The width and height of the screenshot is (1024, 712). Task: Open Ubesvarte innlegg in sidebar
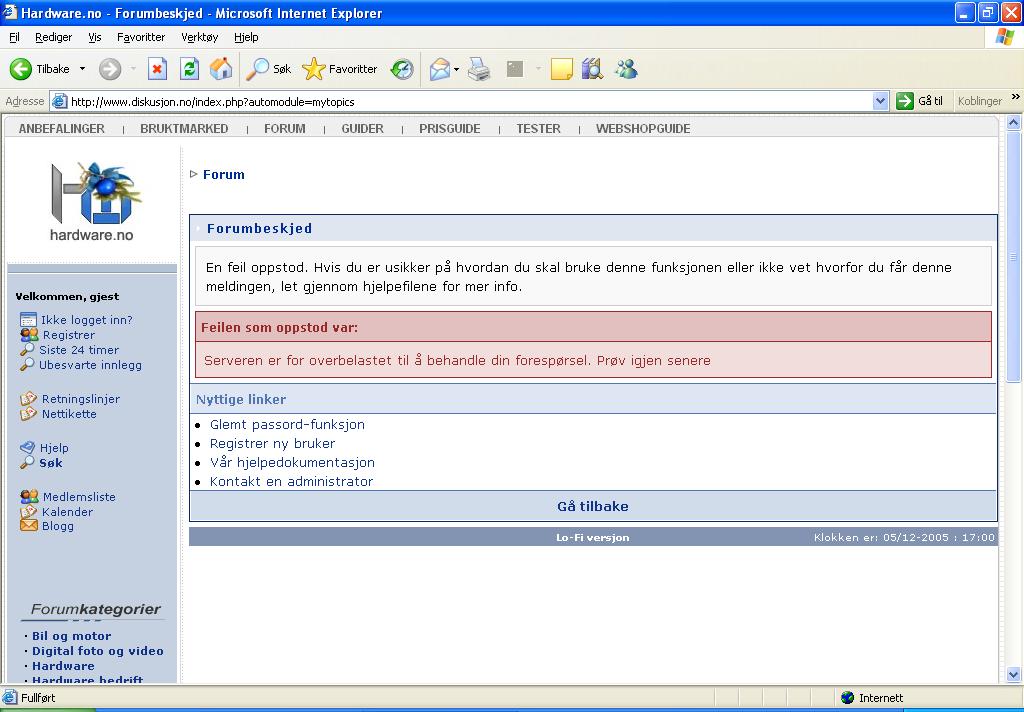[90, 365]
